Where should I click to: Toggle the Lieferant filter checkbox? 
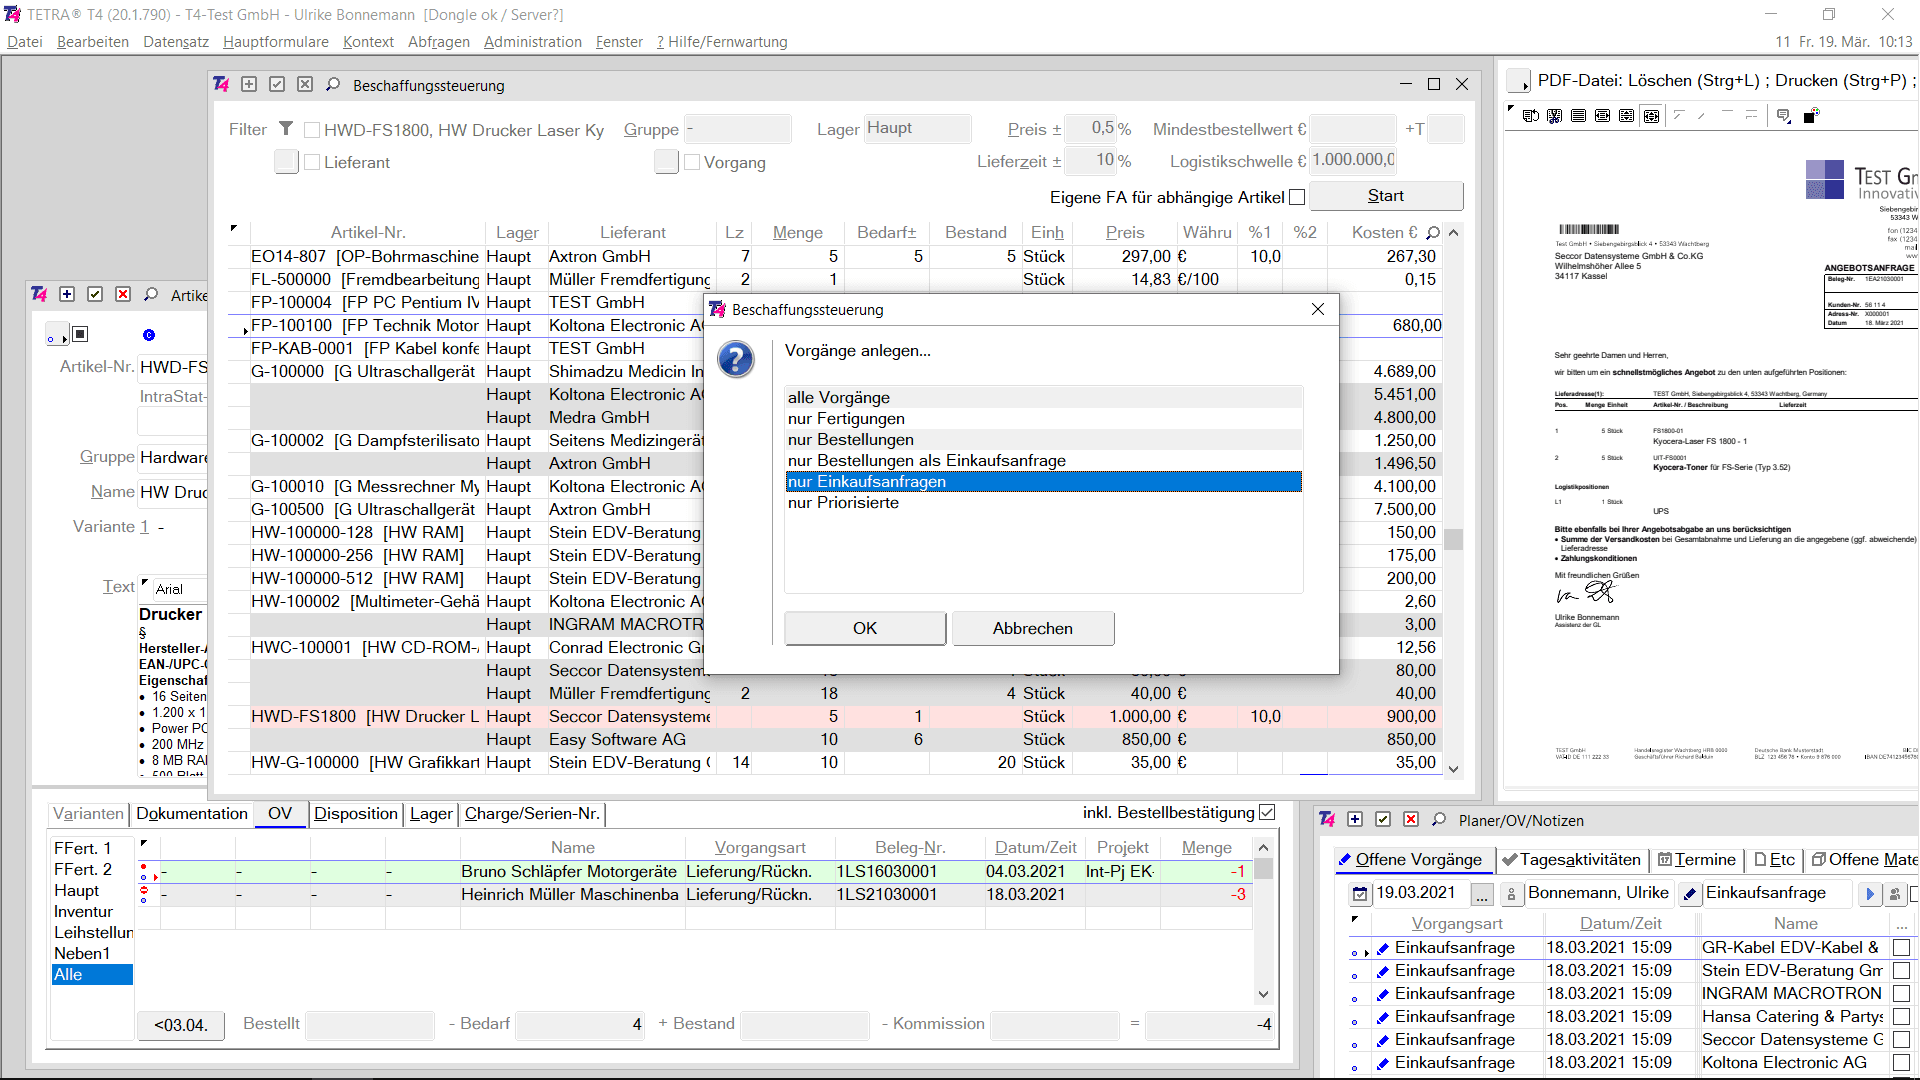[x=312, y=162]
